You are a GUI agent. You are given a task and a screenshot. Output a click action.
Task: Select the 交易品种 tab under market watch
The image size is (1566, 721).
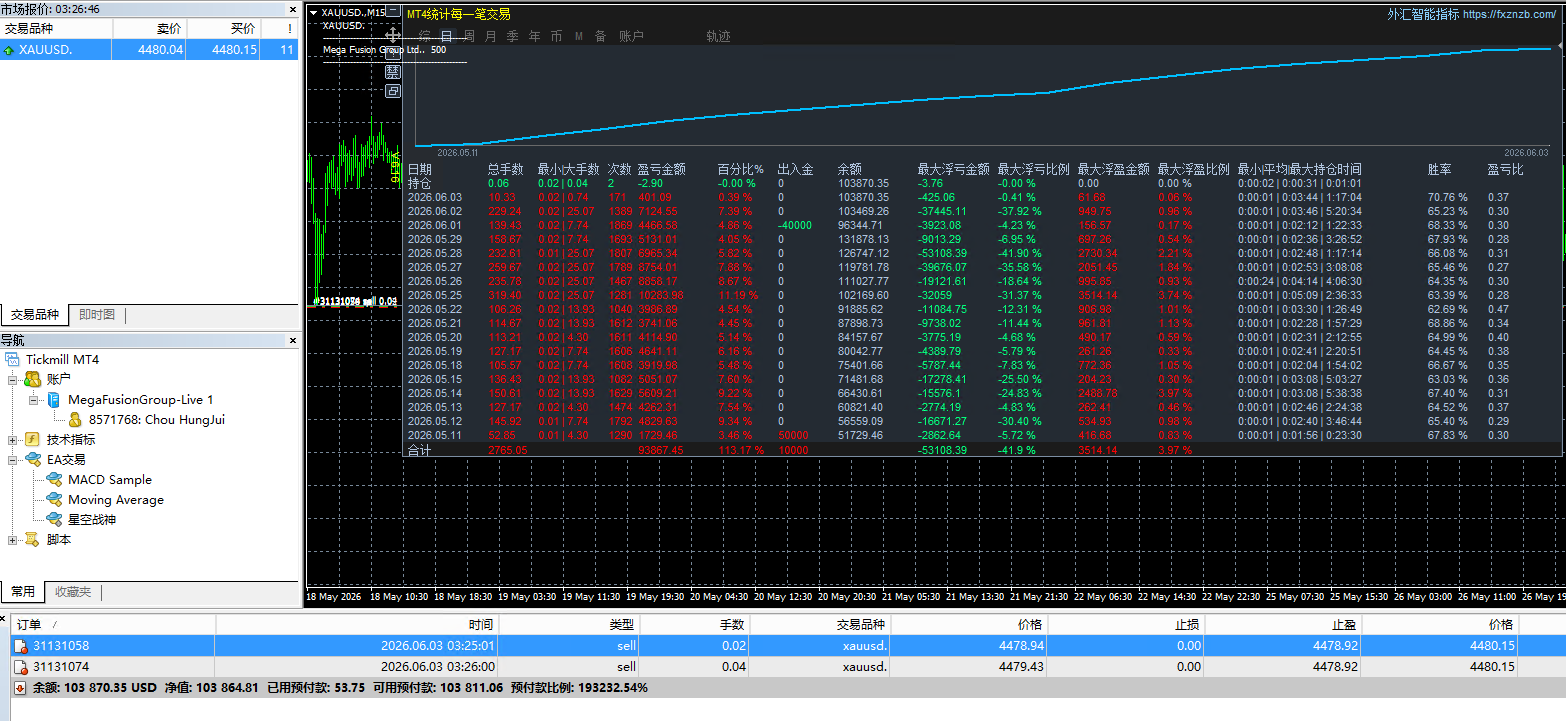click(35, 315)
